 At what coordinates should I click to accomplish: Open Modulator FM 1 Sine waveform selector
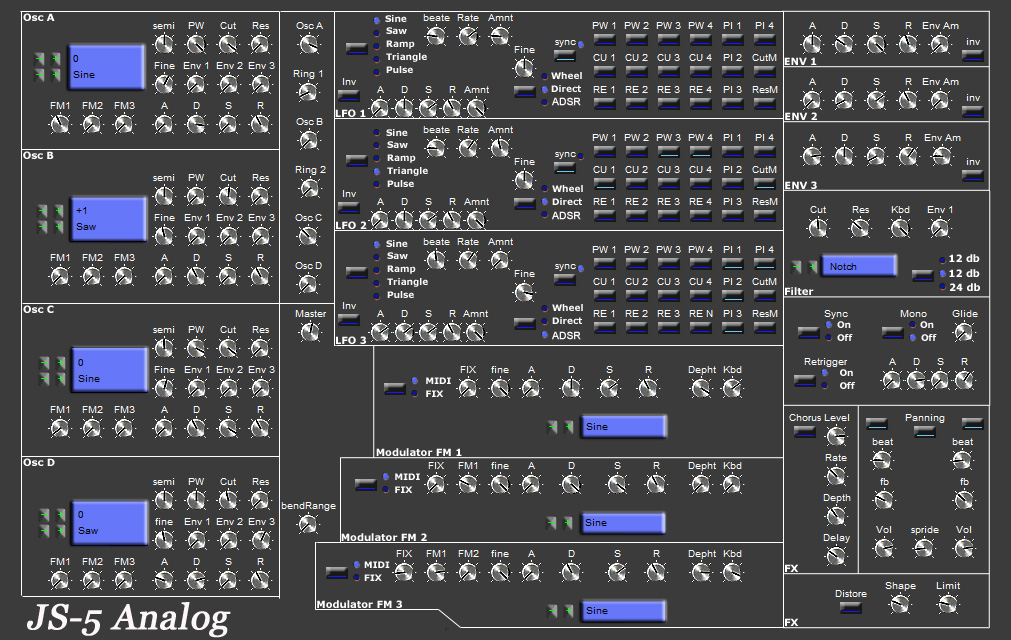pos(623,426)
